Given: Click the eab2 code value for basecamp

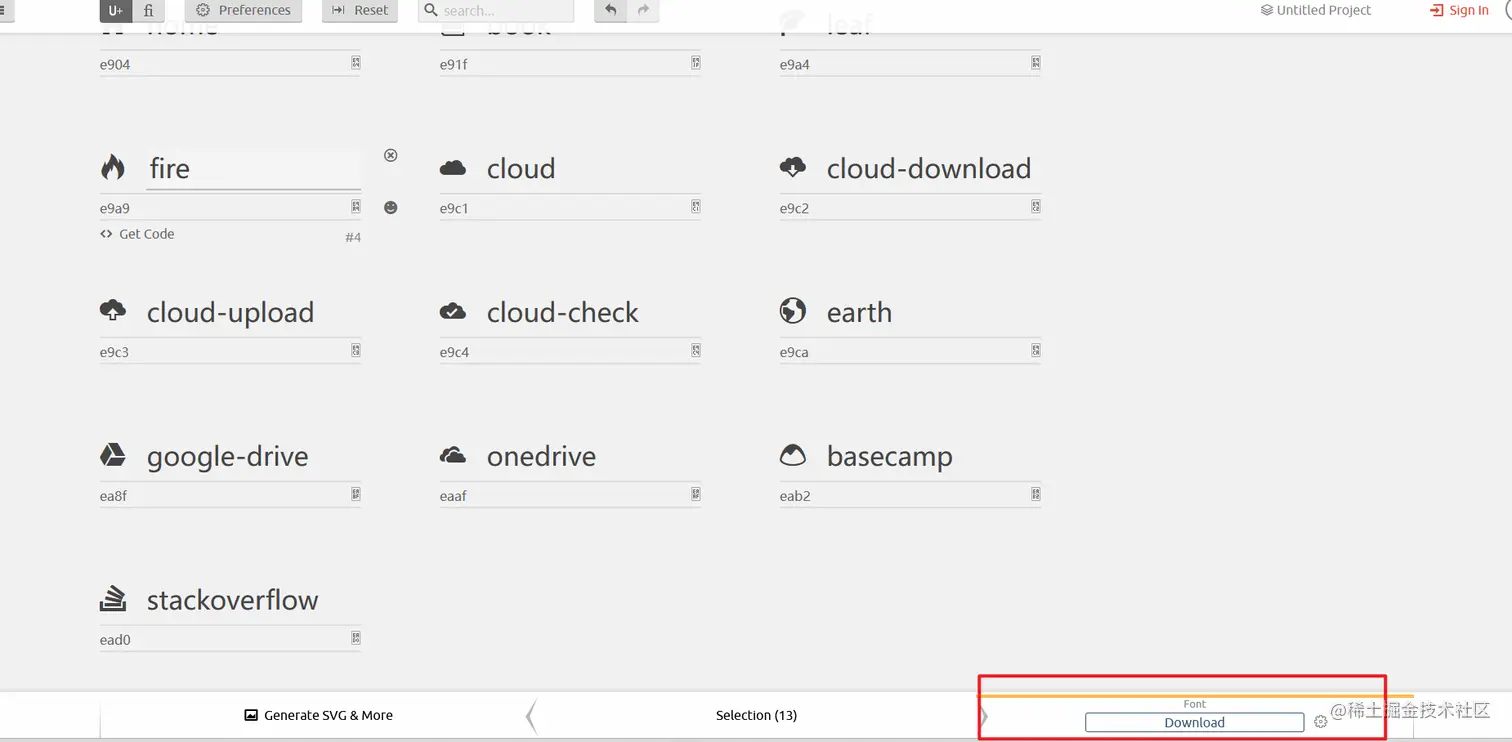Looking at the screenshot, I should click(x=795, y=495).
